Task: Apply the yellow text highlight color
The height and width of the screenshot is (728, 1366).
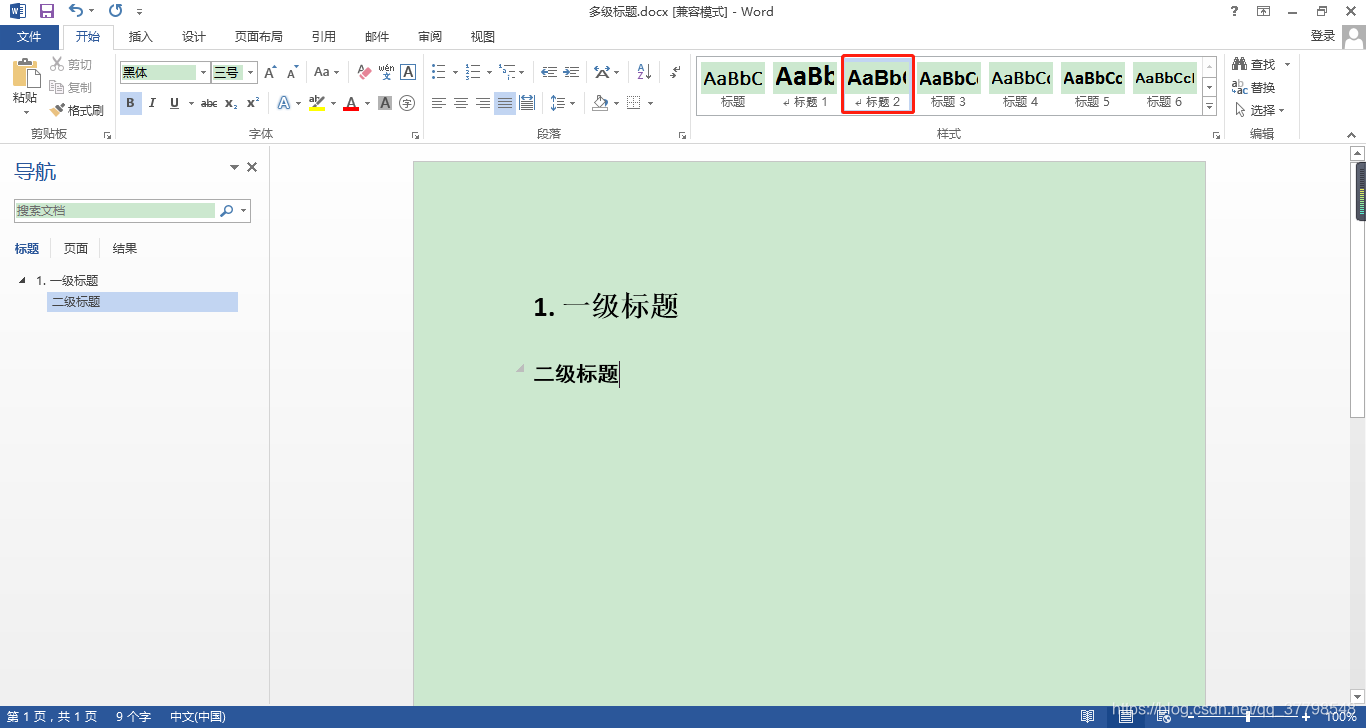Action: pos(317,103)
